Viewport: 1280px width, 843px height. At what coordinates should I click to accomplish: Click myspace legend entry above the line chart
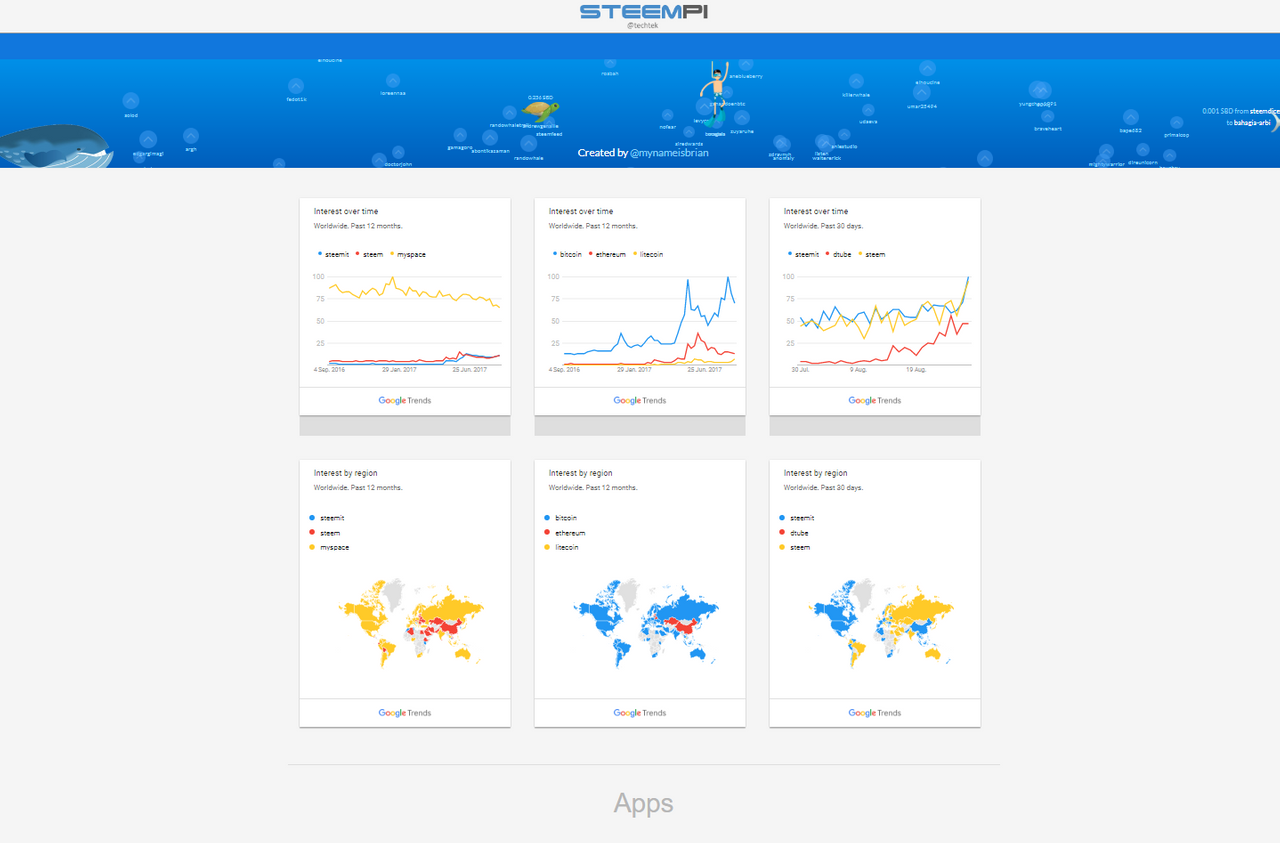(408, 254)
